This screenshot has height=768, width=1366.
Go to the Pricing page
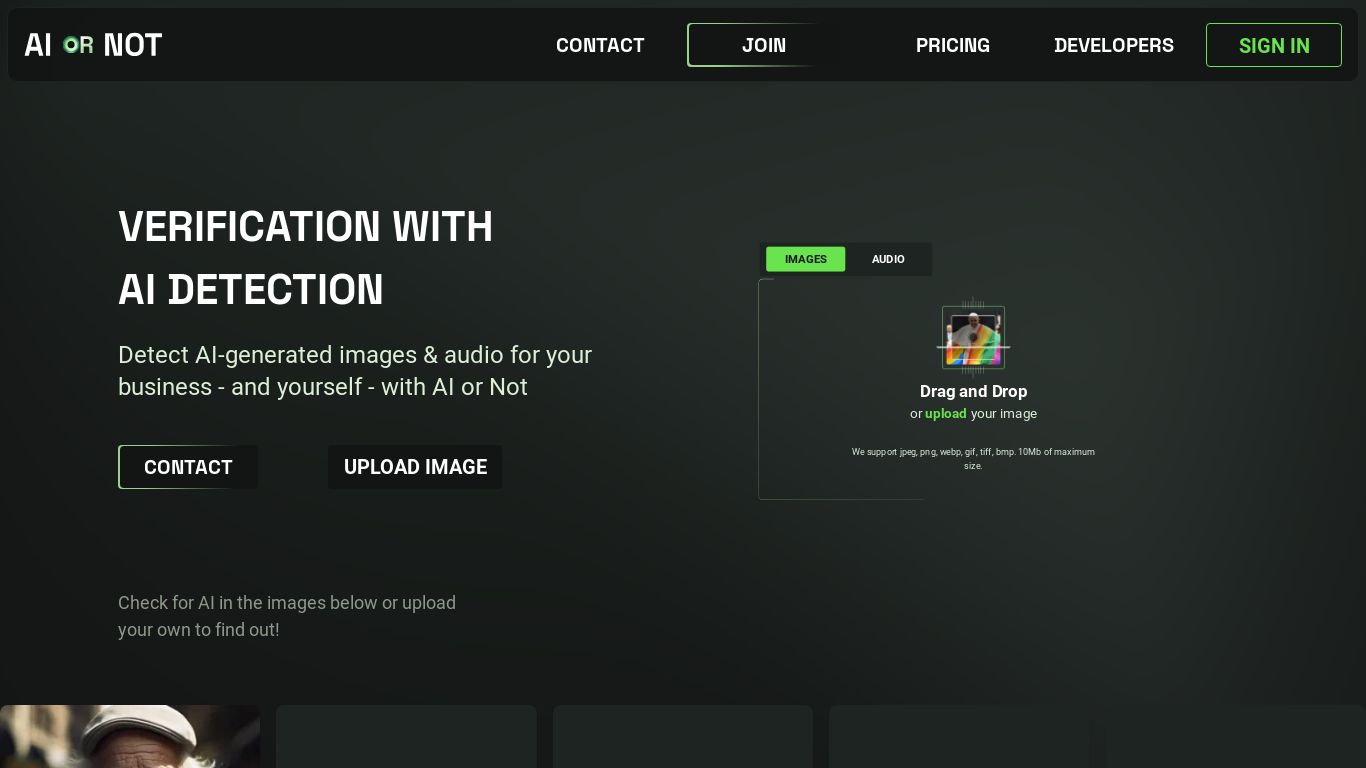953,45
